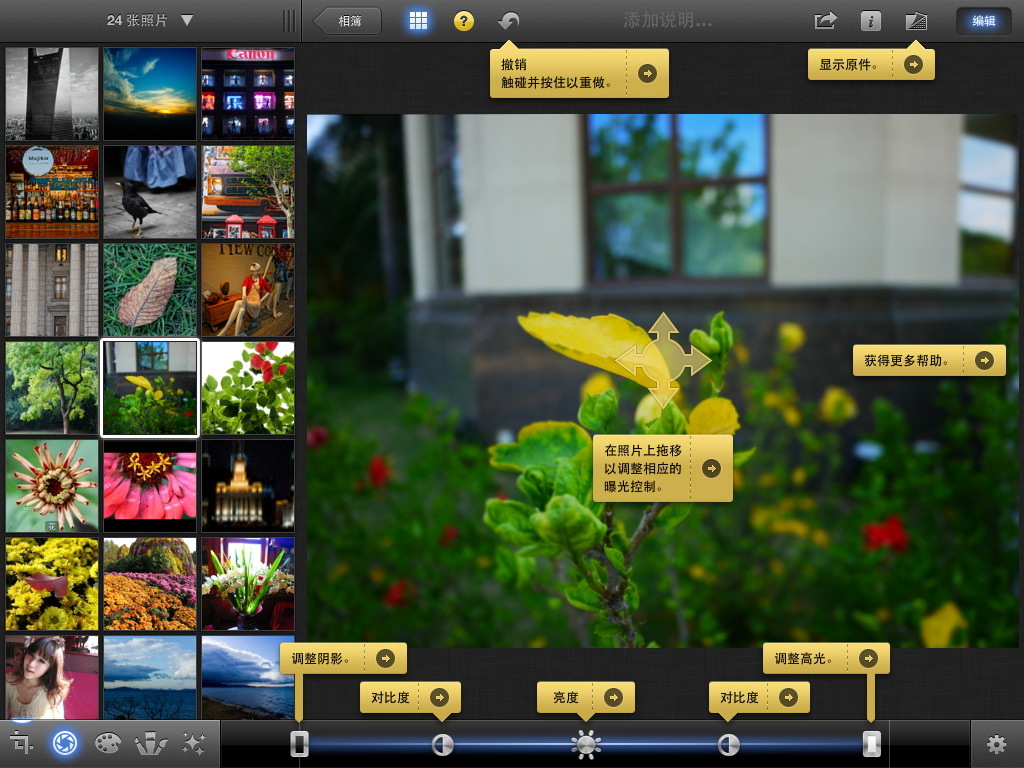Toggle the 编辑 edit mode
This screenshot has height=768, width=1024.
984,19
